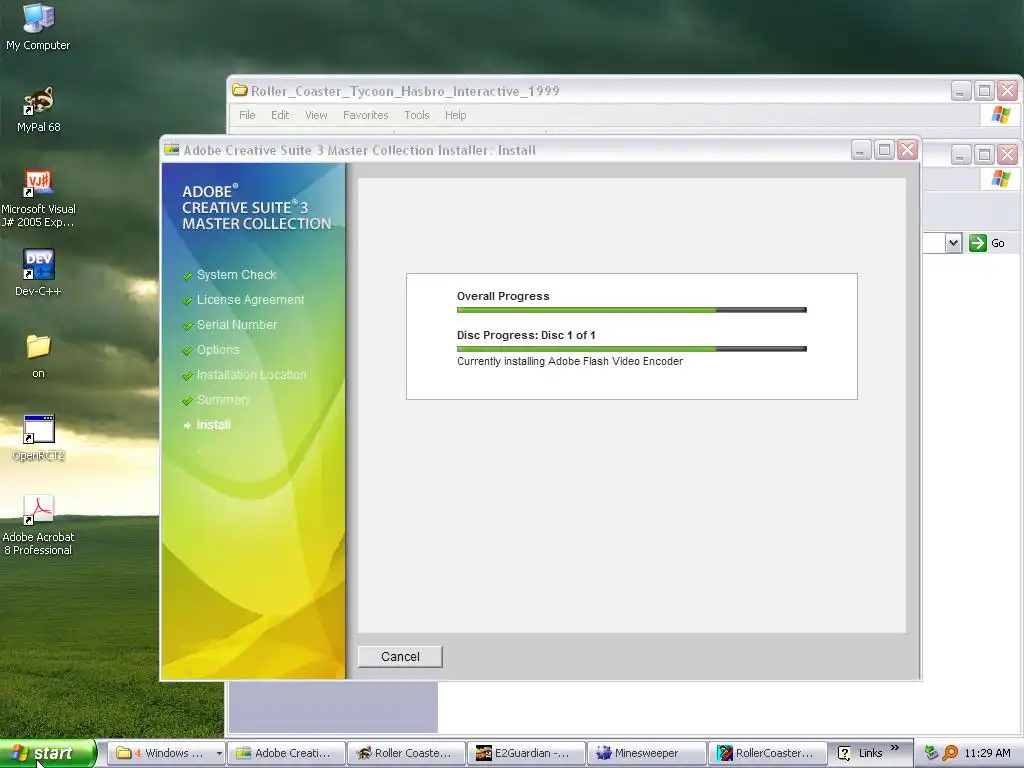Close the Adobe installer window
The width and height of the screenshot is (1024, 768).
908,151
